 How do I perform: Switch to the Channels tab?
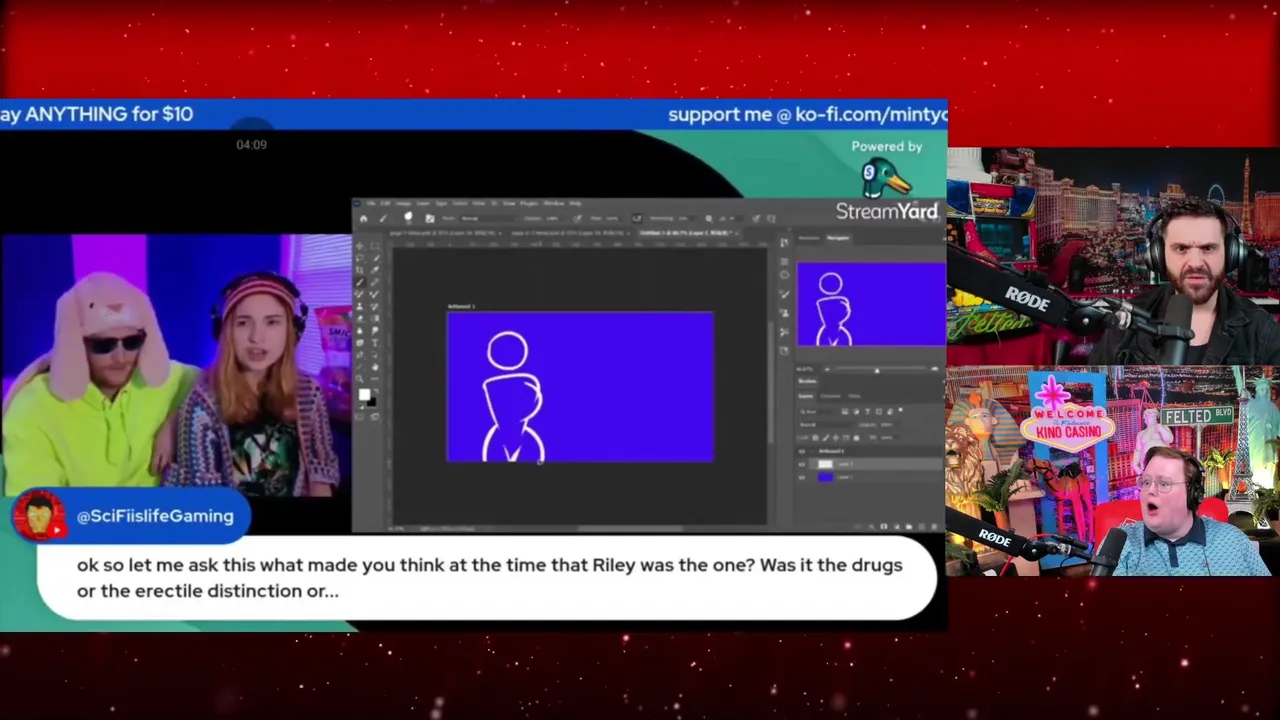pos(830,396)
